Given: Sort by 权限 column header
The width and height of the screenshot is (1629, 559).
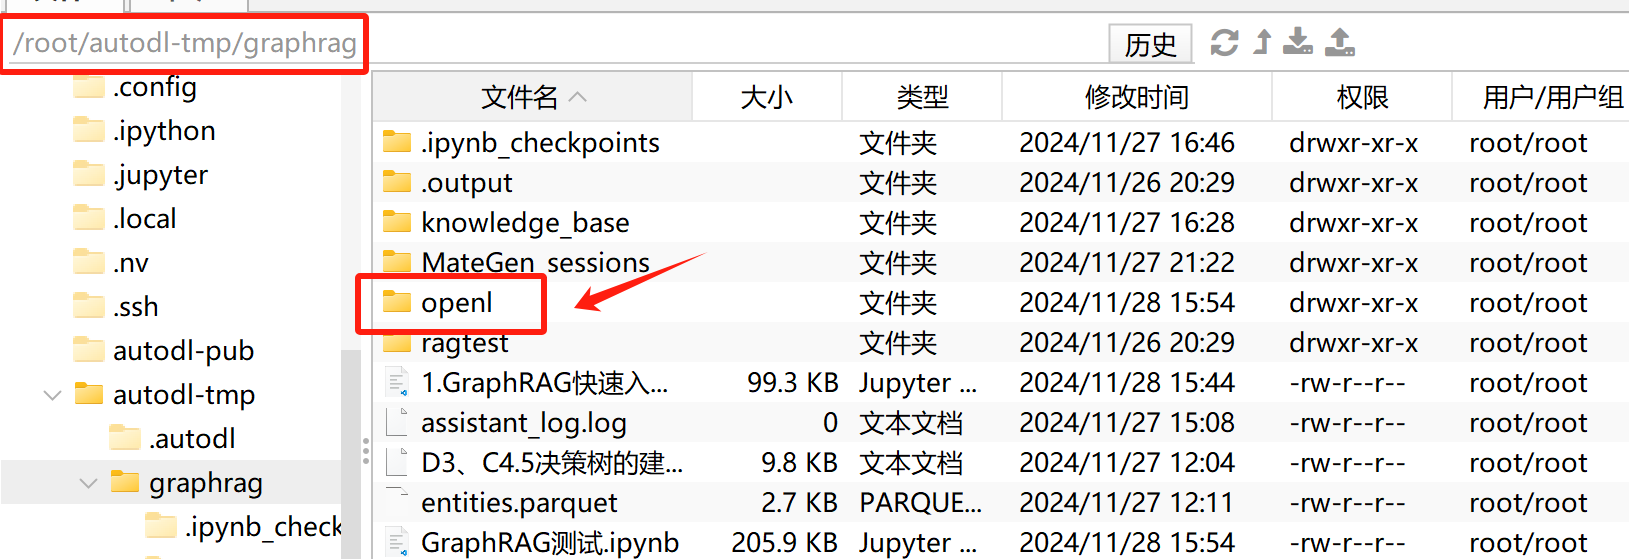Looking at the screenshot, I should [1362, 97].
